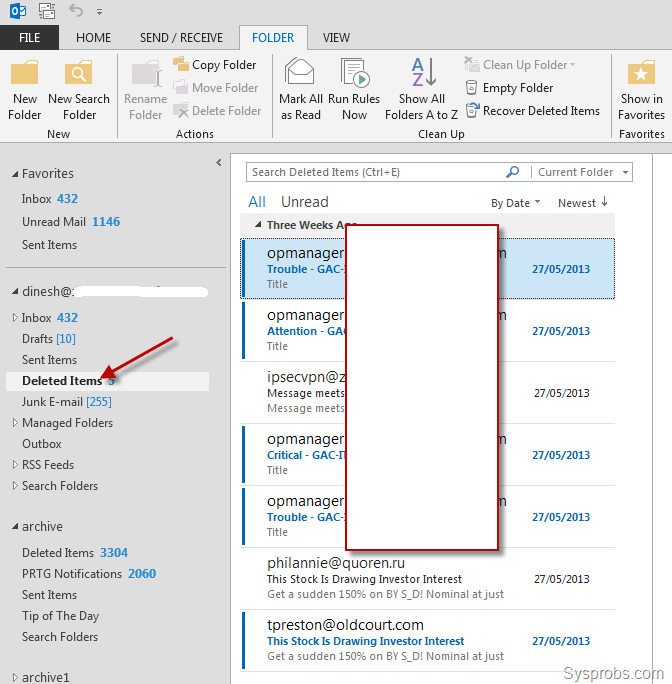Screen dimensions: 672x684
Task: Toggle the Unread filter for messages
Action: 304,202
